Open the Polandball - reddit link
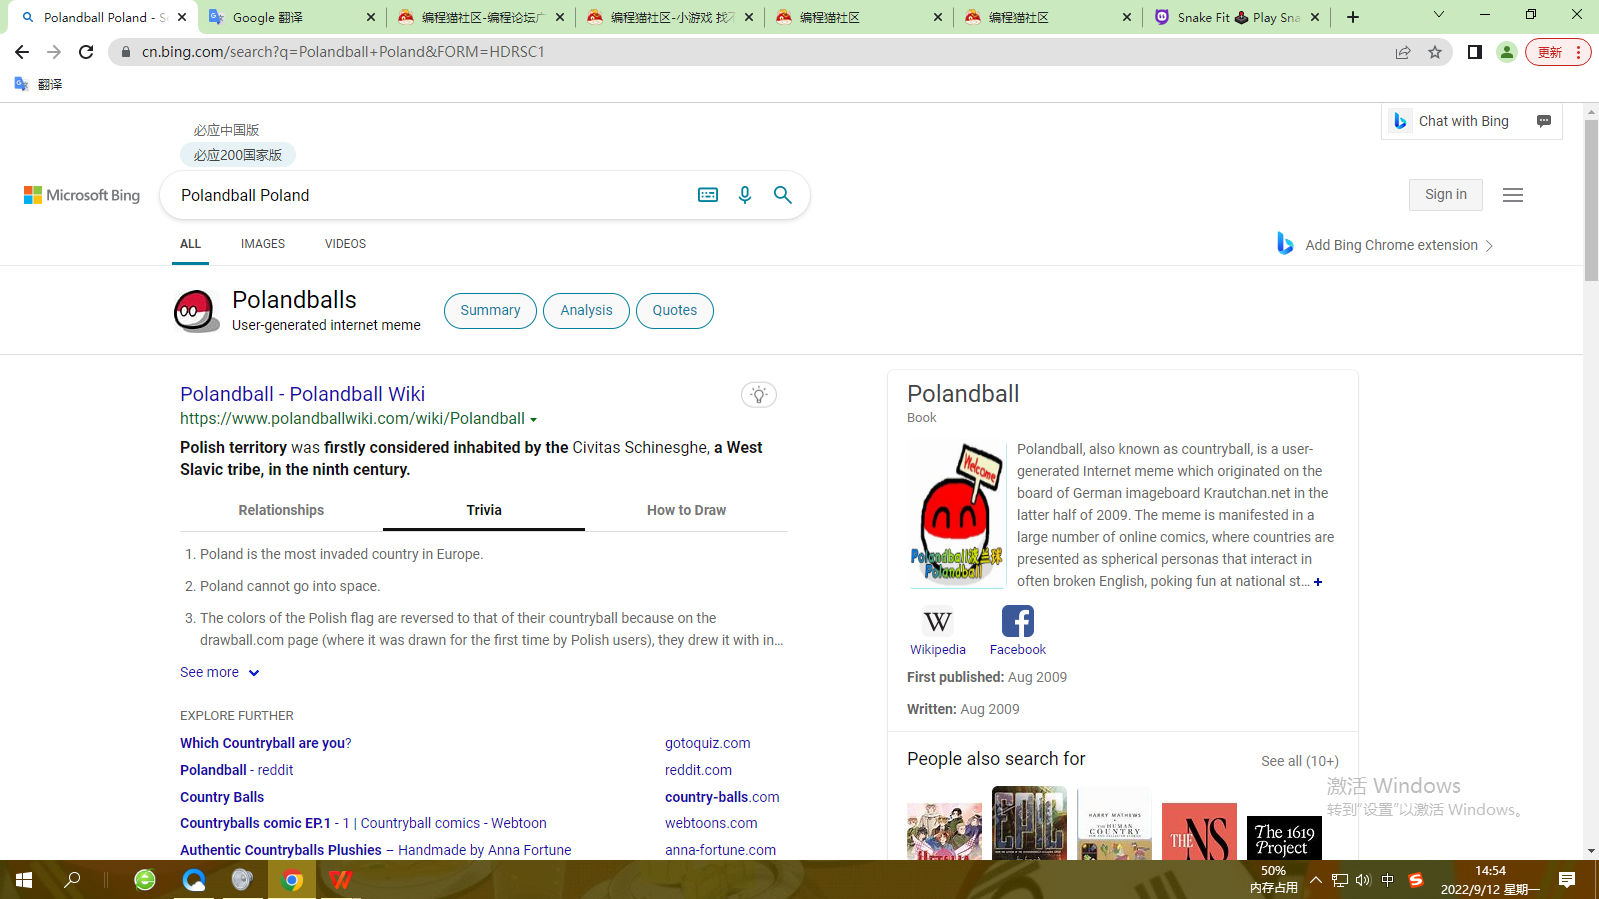The height and width of the screenshot is (899, 1599). (x=237, y=770)
